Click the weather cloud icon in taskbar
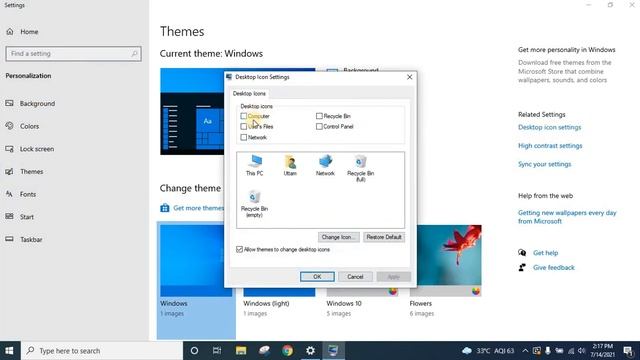 (467, 351)
